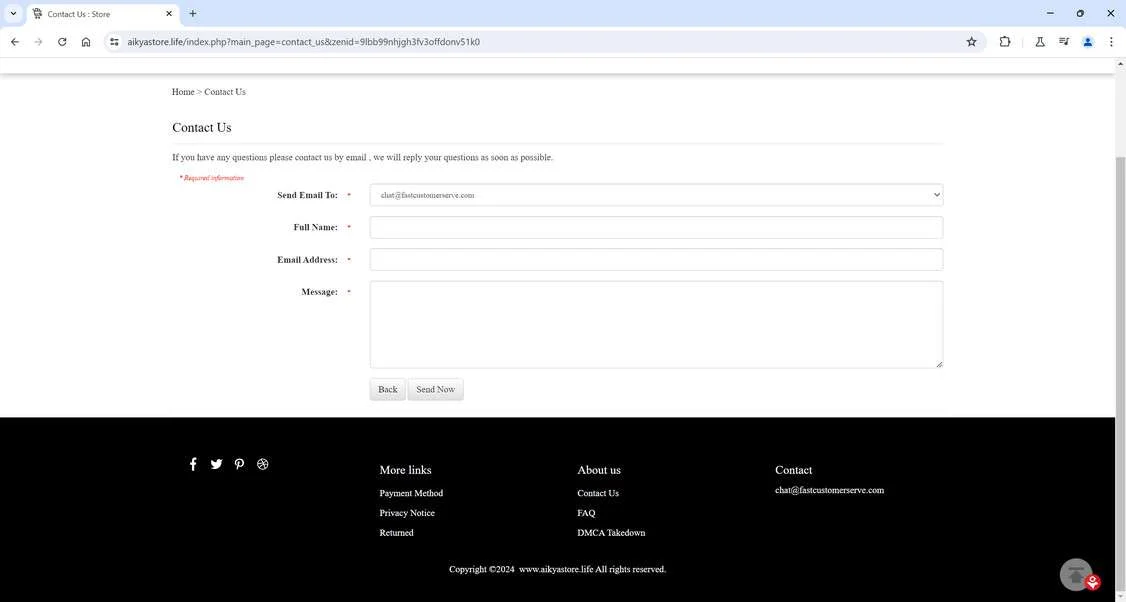Image resolution: width=1126 pixels, height=602 pixels.
Task: Click the chat@fastcustomerserve.com footer email
Action: [829, 490]
